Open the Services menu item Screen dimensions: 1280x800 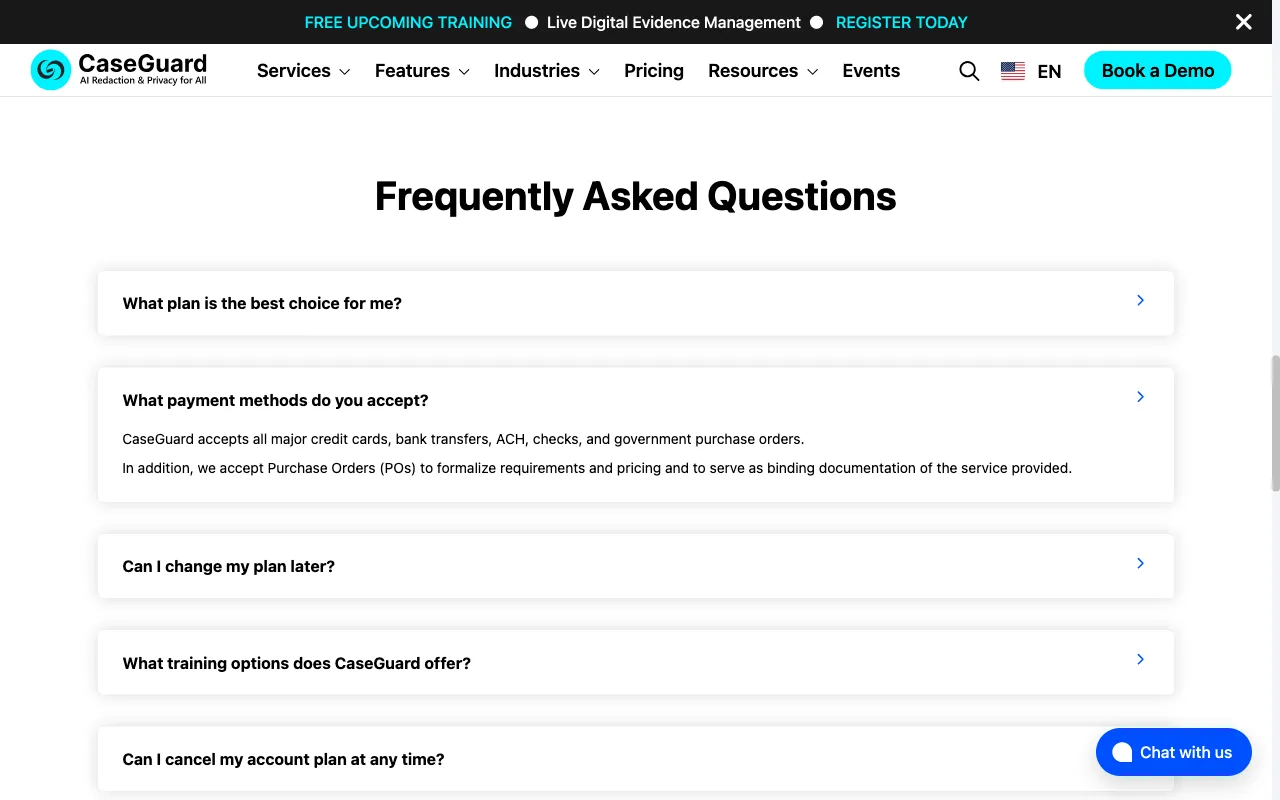pos(293,71)
